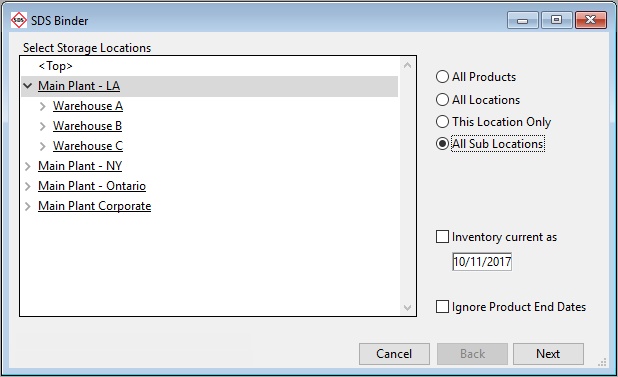618x377 pixels.
Task: Click the scrollbar down arrow
Action: (408, 308)
